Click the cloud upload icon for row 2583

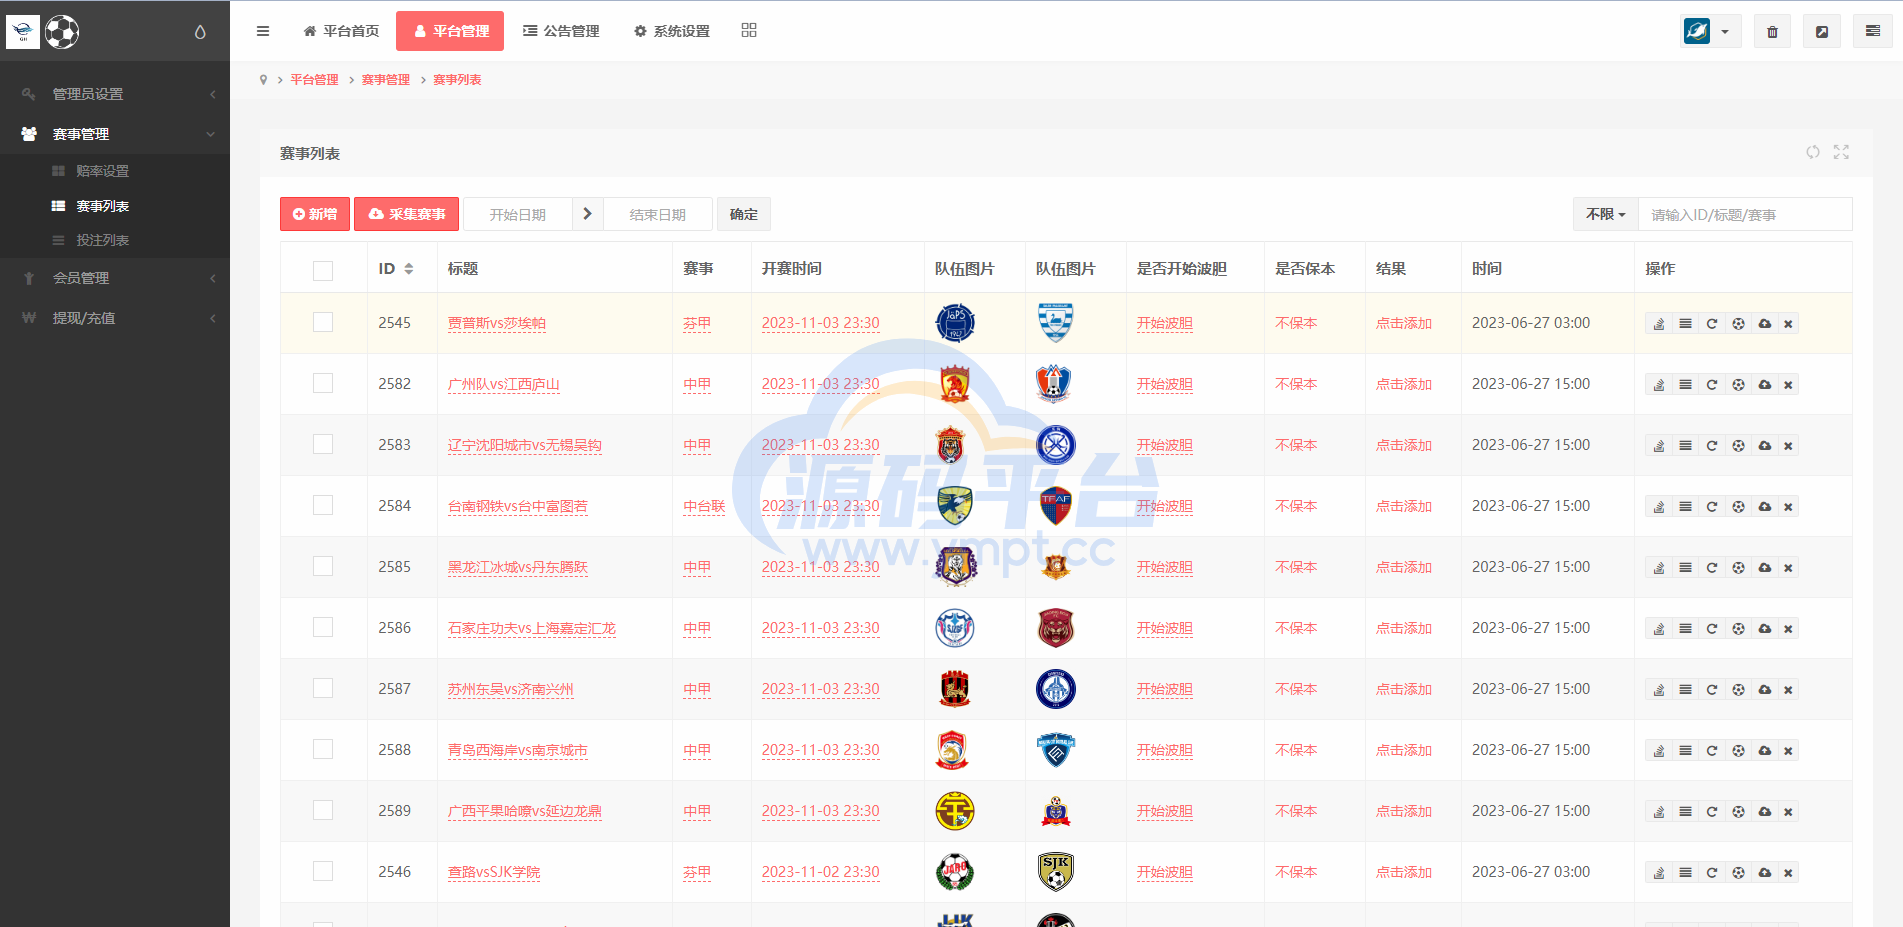tap(1765, 445)
